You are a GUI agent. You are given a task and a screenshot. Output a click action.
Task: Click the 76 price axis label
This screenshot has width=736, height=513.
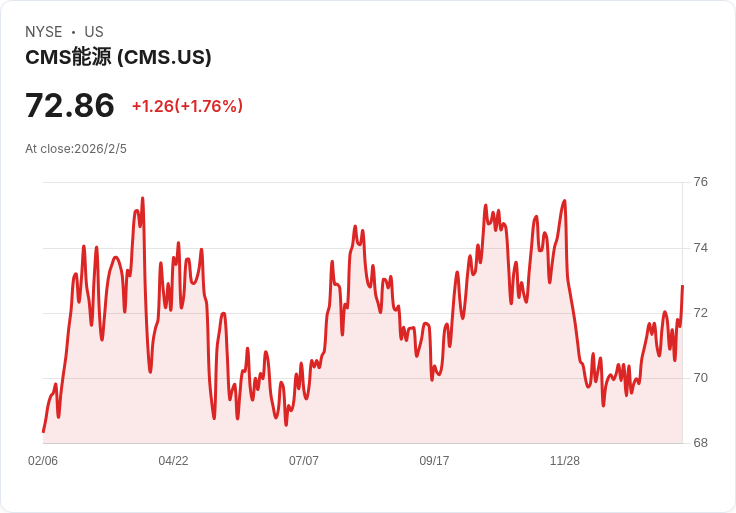click(700, 182)
